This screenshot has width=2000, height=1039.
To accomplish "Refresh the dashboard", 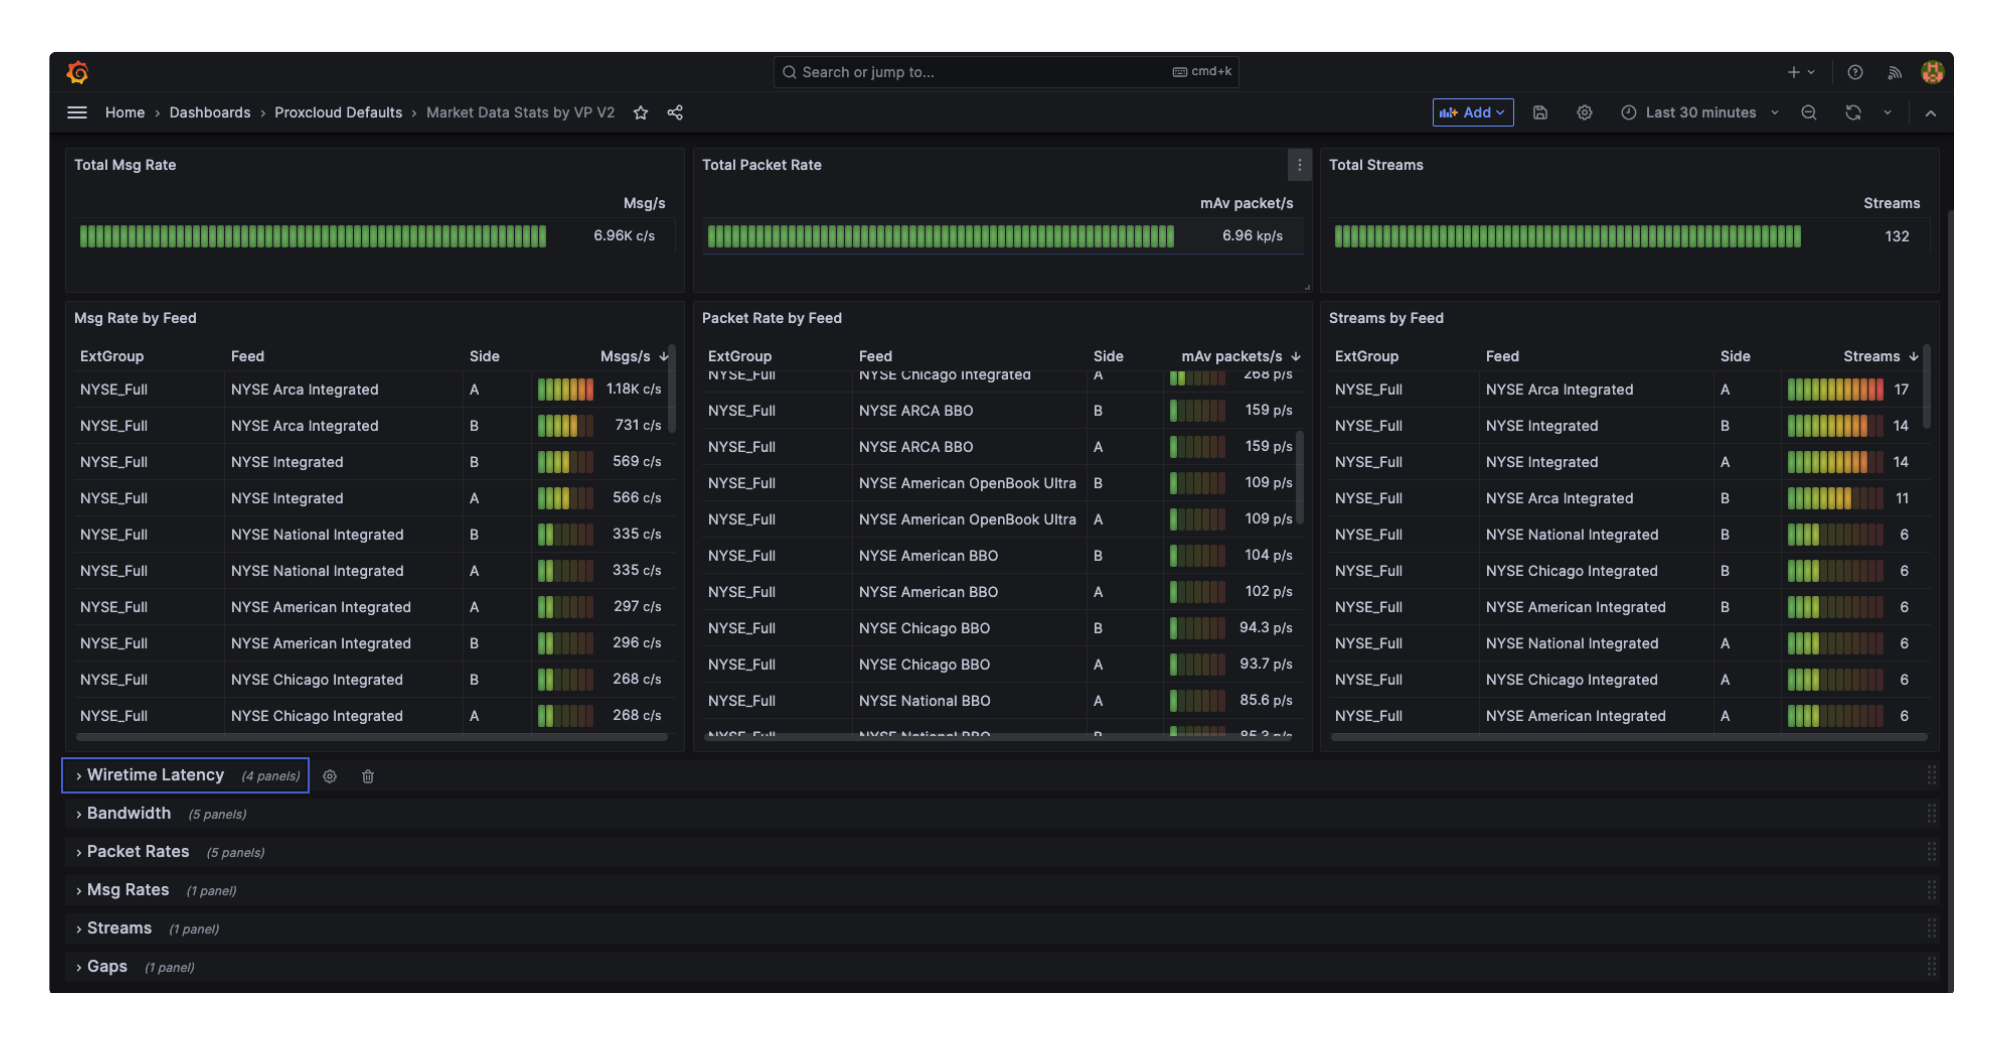I will 1853,113.
